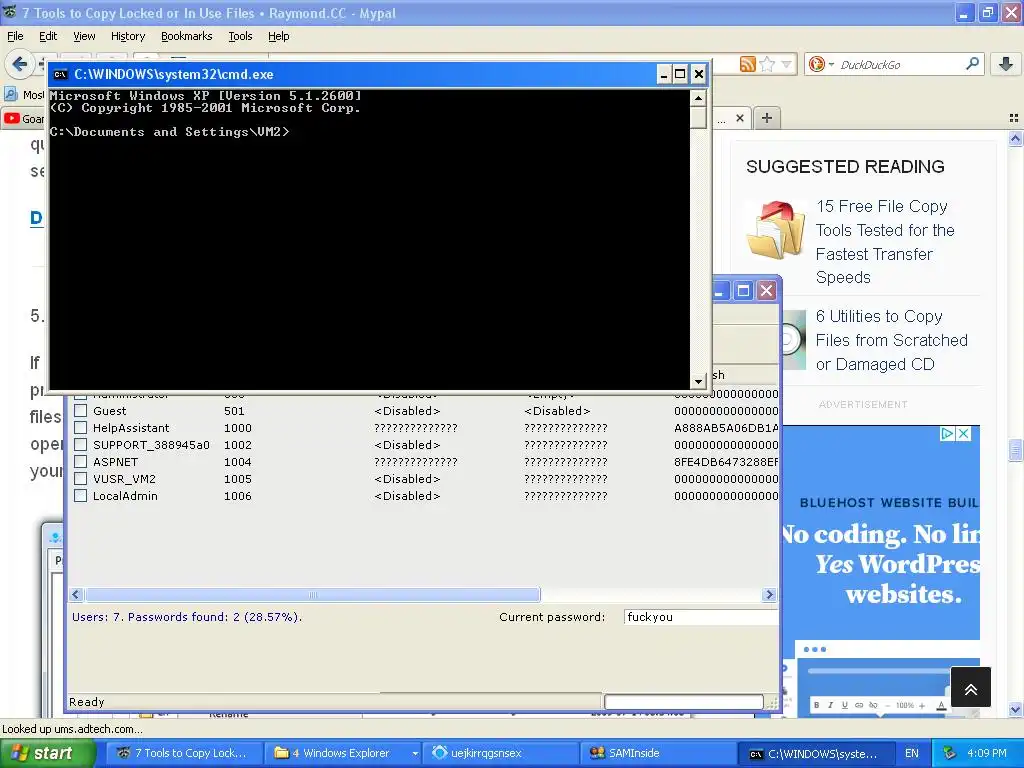The image size is (1024, 768).
Task: Click the SAMInside horizontal scrollbar thumb
Action: coord(313,594)
